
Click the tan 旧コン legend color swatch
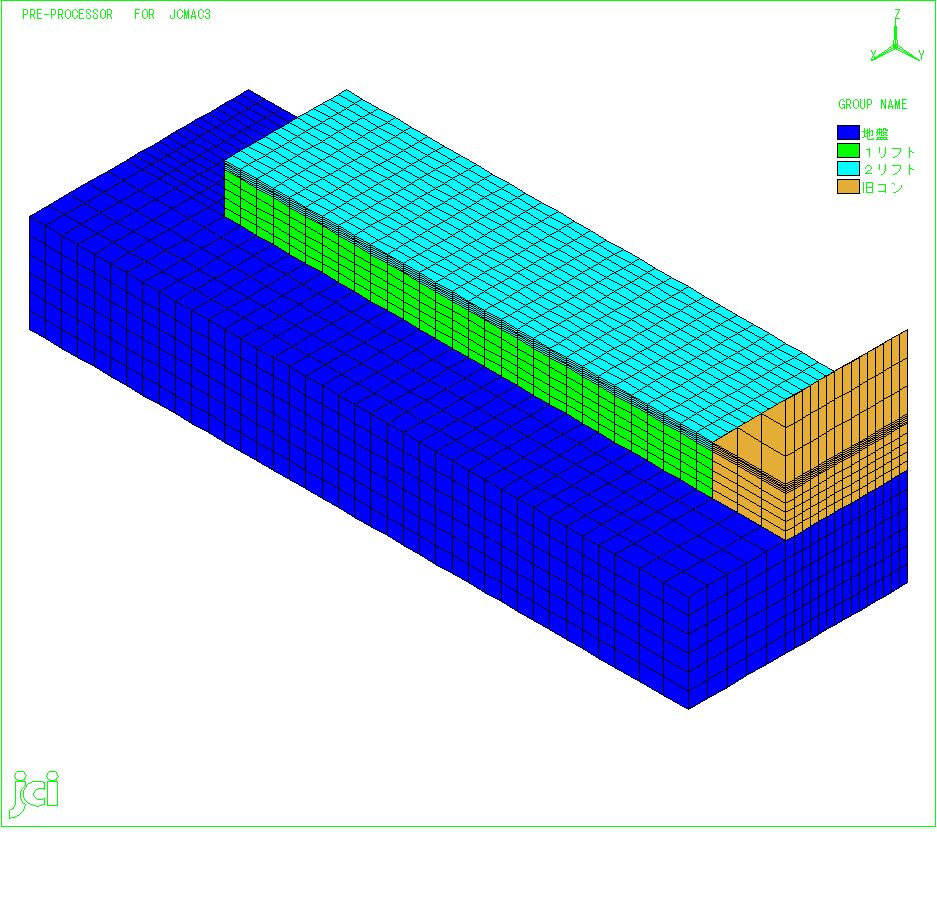pyautogui.click(x=848, y=186)
